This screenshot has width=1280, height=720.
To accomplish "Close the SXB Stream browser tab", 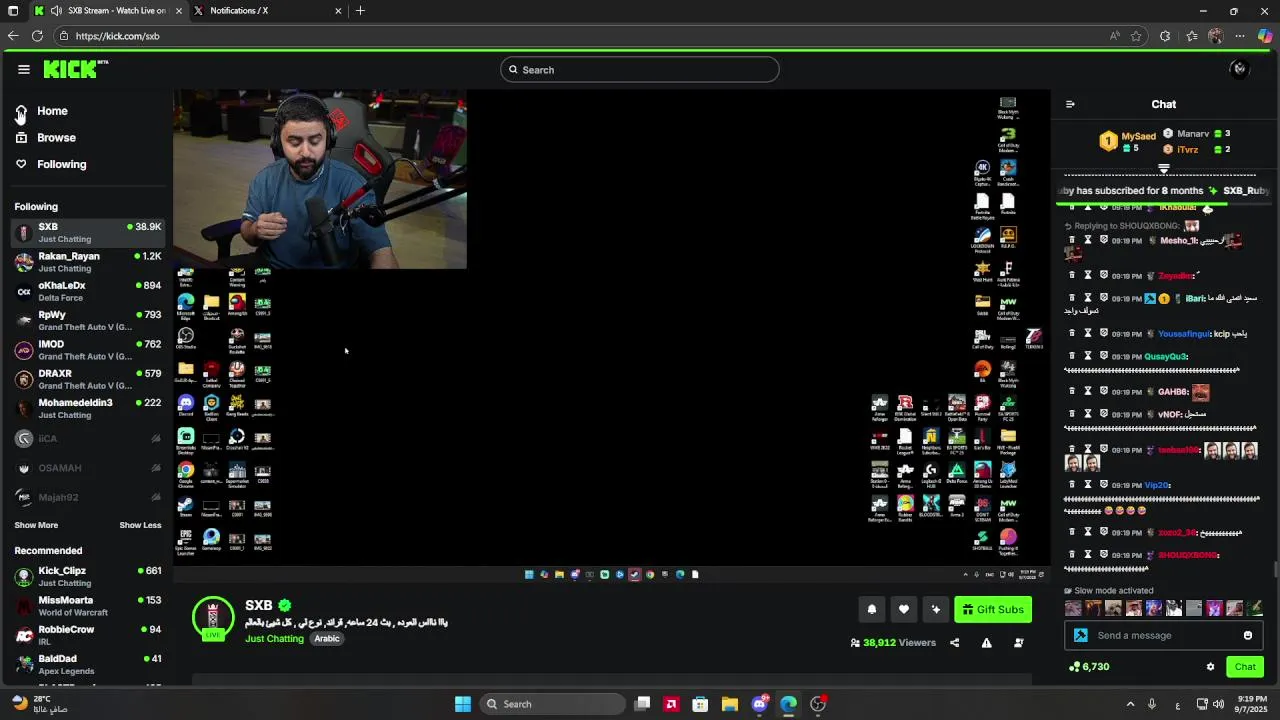I will click(179, 11).
